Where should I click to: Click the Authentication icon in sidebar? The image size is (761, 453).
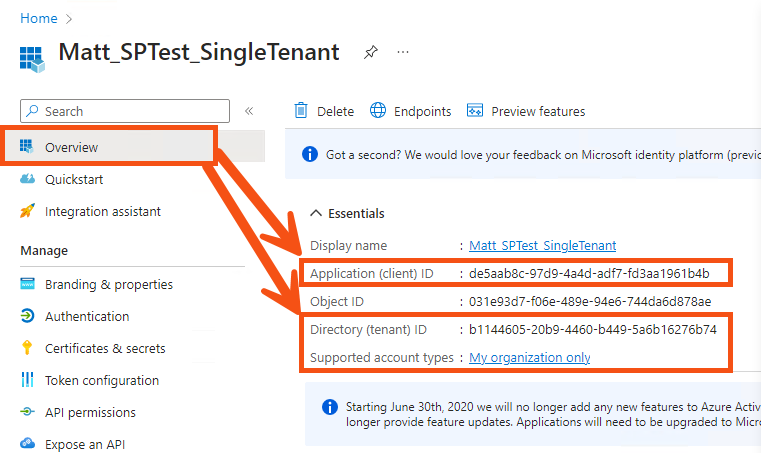[x=27, y=317]
